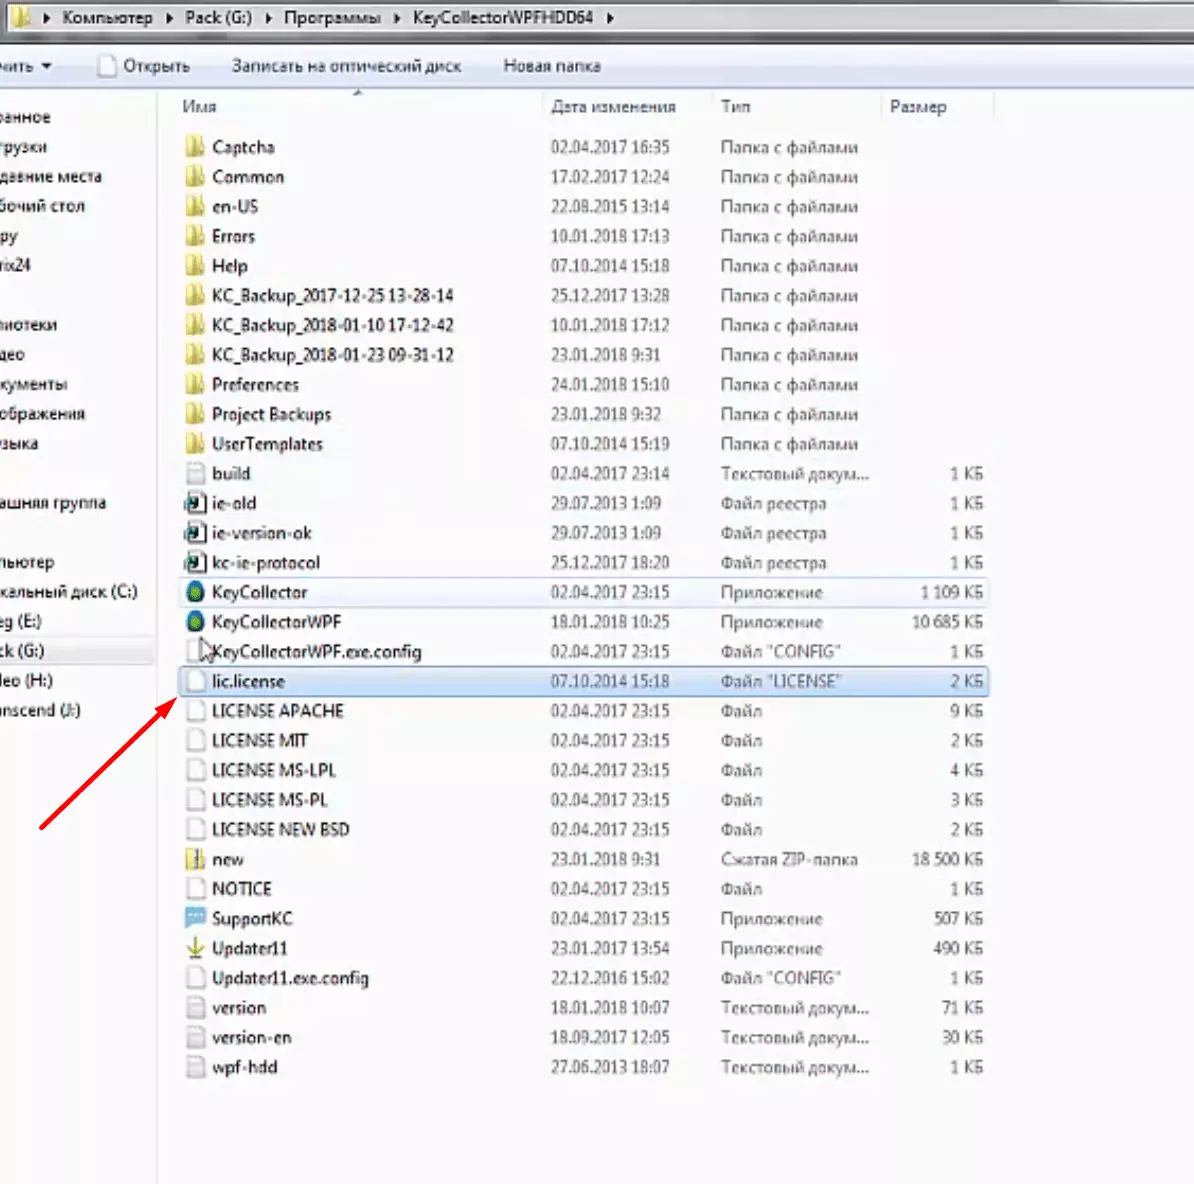Click the Errors folder icon
Screen dimensions: 1194x1184
click(x=195, y=236)
